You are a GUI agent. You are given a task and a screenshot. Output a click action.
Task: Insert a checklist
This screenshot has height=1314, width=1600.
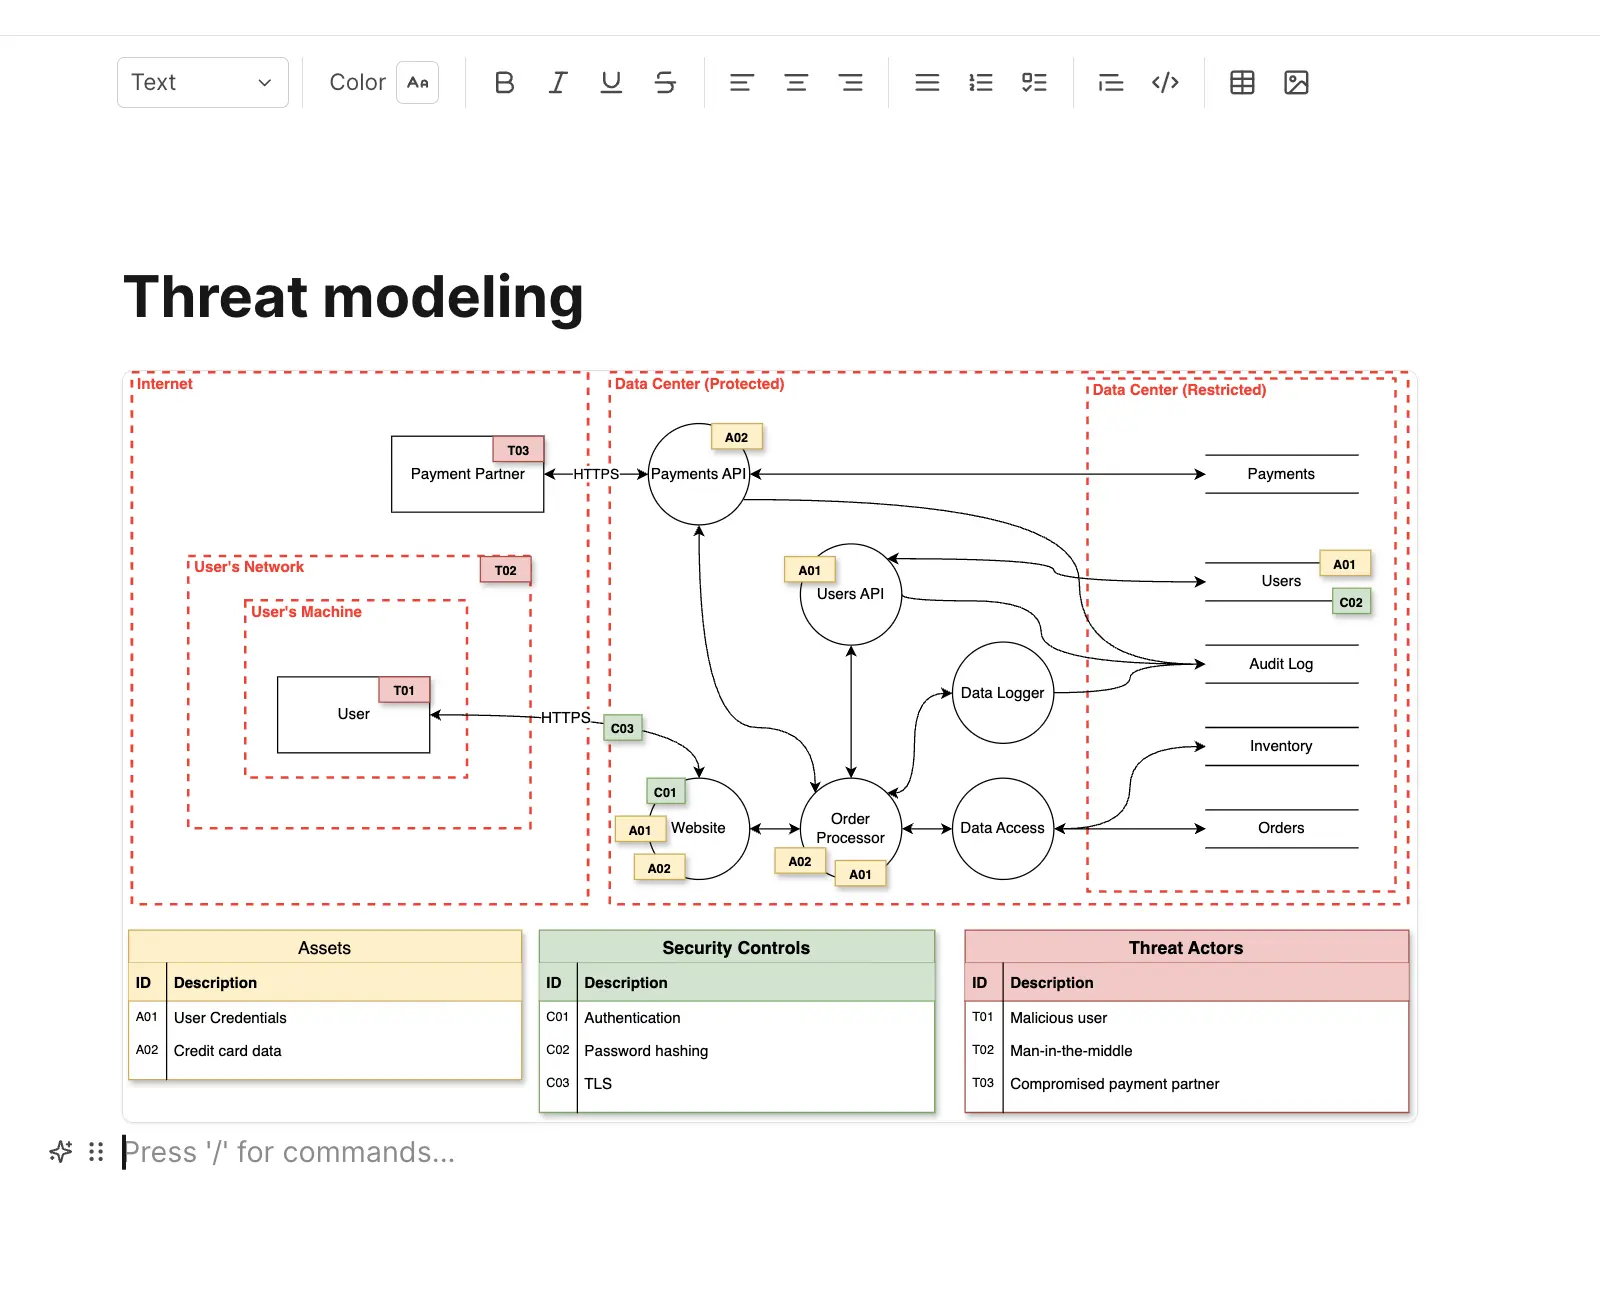[x=1034, y=83]
